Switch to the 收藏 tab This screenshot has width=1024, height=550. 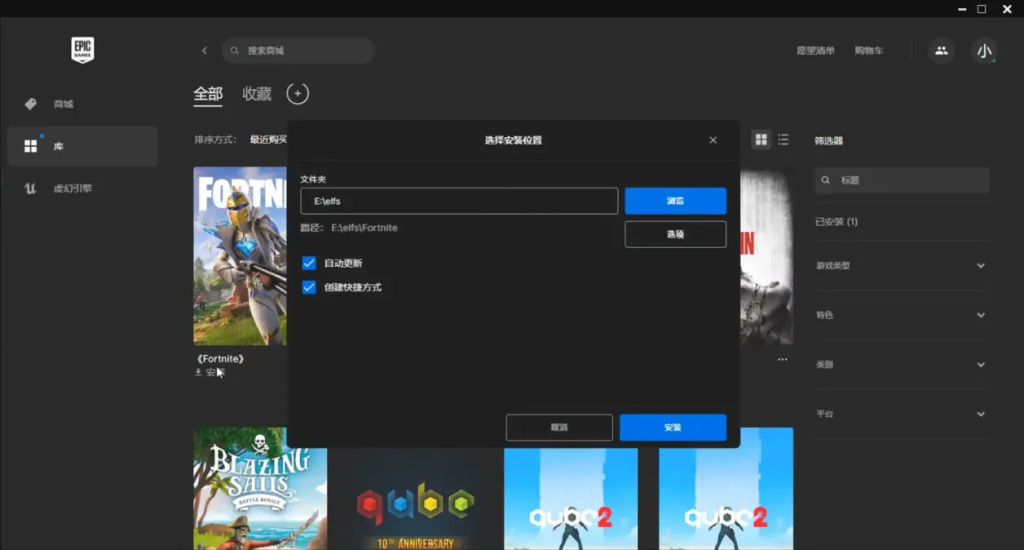257,94
